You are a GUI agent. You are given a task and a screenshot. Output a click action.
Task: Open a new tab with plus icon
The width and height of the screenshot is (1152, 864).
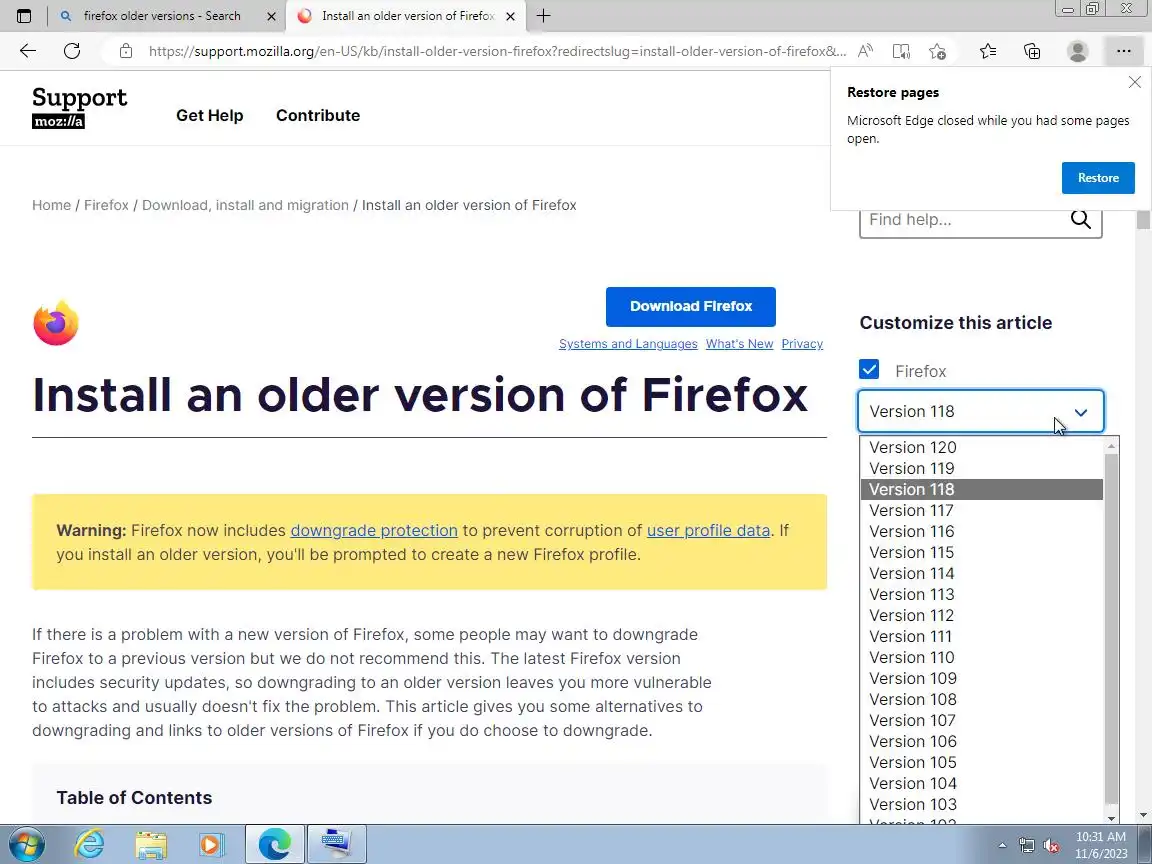(544, 15)
